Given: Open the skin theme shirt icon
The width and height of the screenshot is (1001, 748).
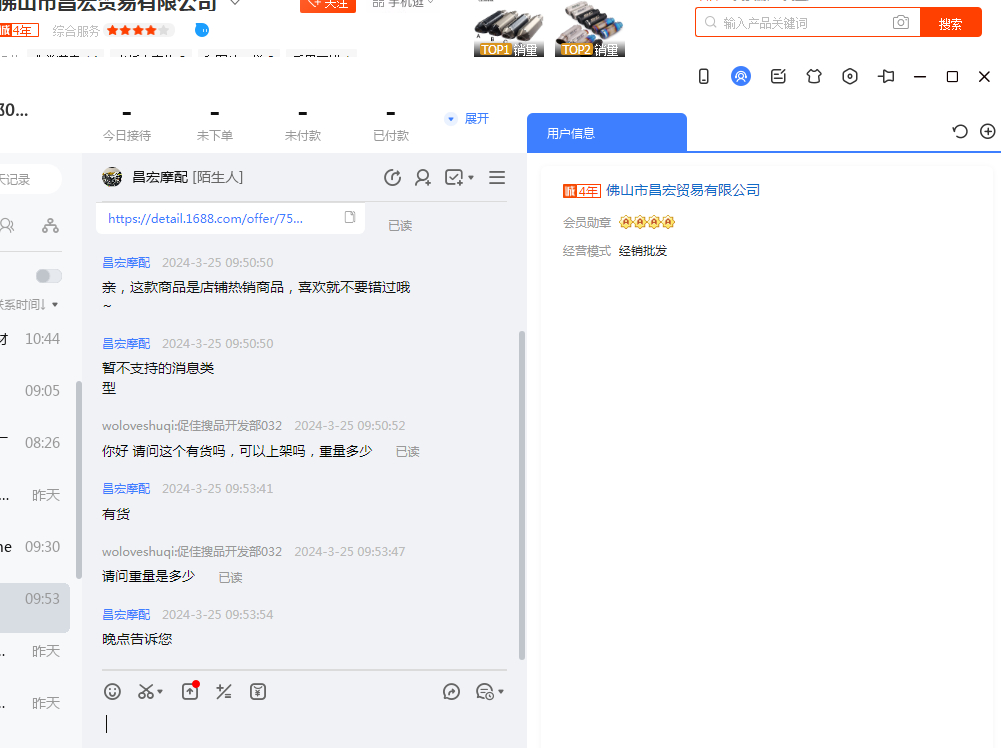Looking at the screenshot, I should [814, 77].
